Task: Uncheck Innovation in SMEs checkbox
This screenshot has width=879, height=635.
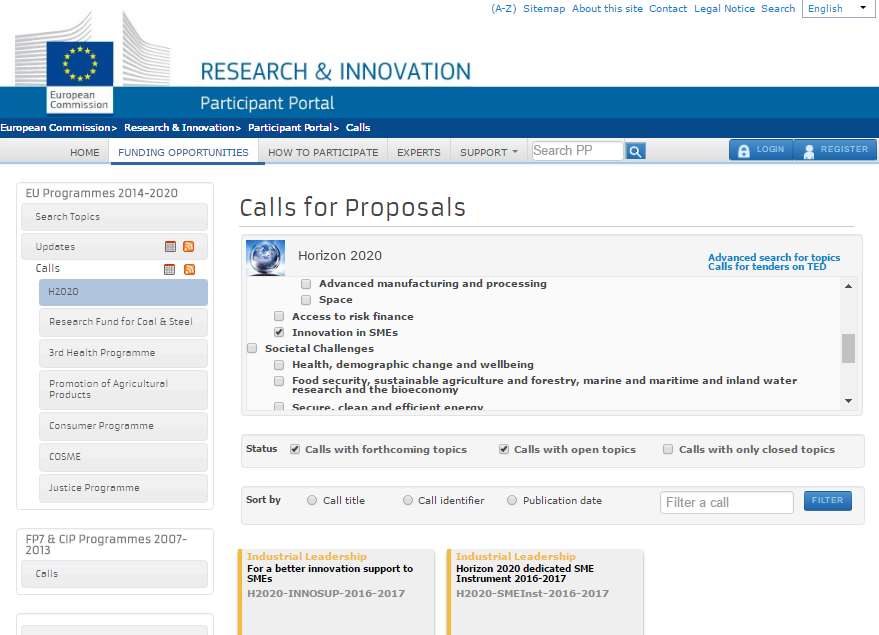Action: 279,332
